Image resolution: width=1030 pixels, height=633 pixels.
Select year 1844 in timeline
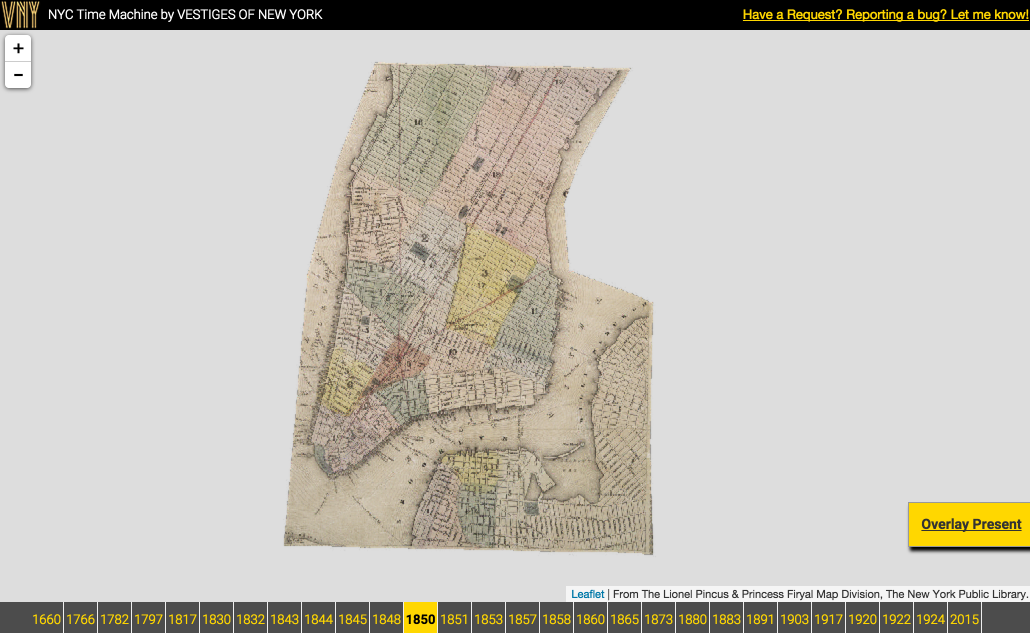[319, 619]
